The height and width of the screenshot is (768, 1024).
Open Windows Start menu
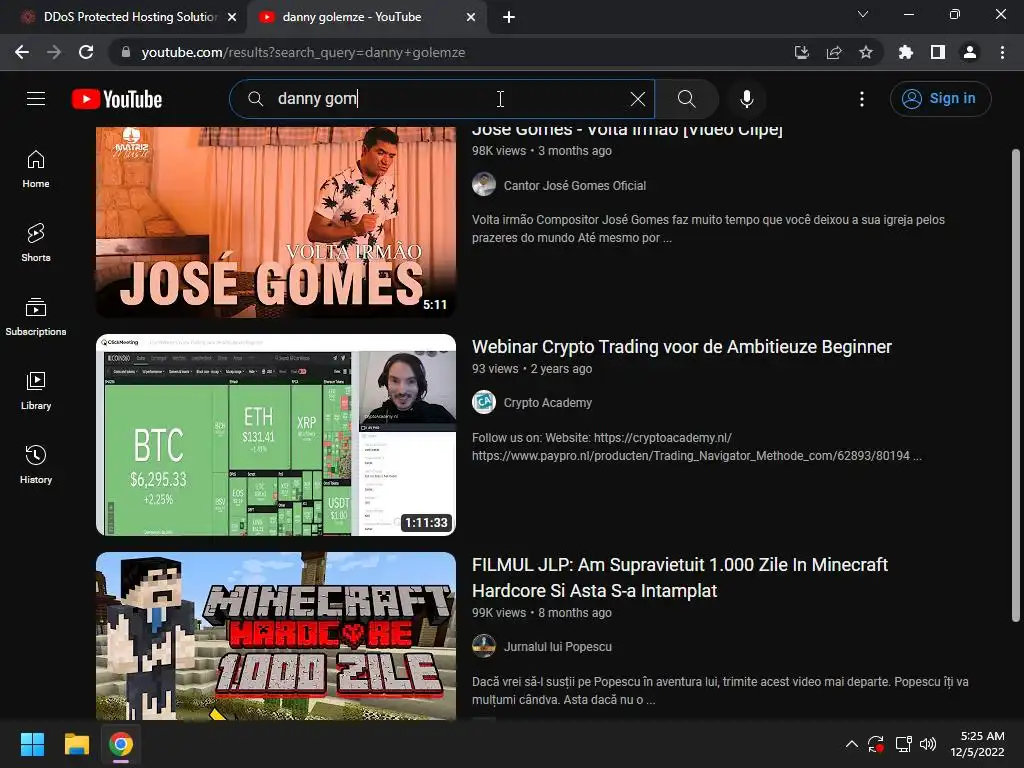tap(32, 744)
